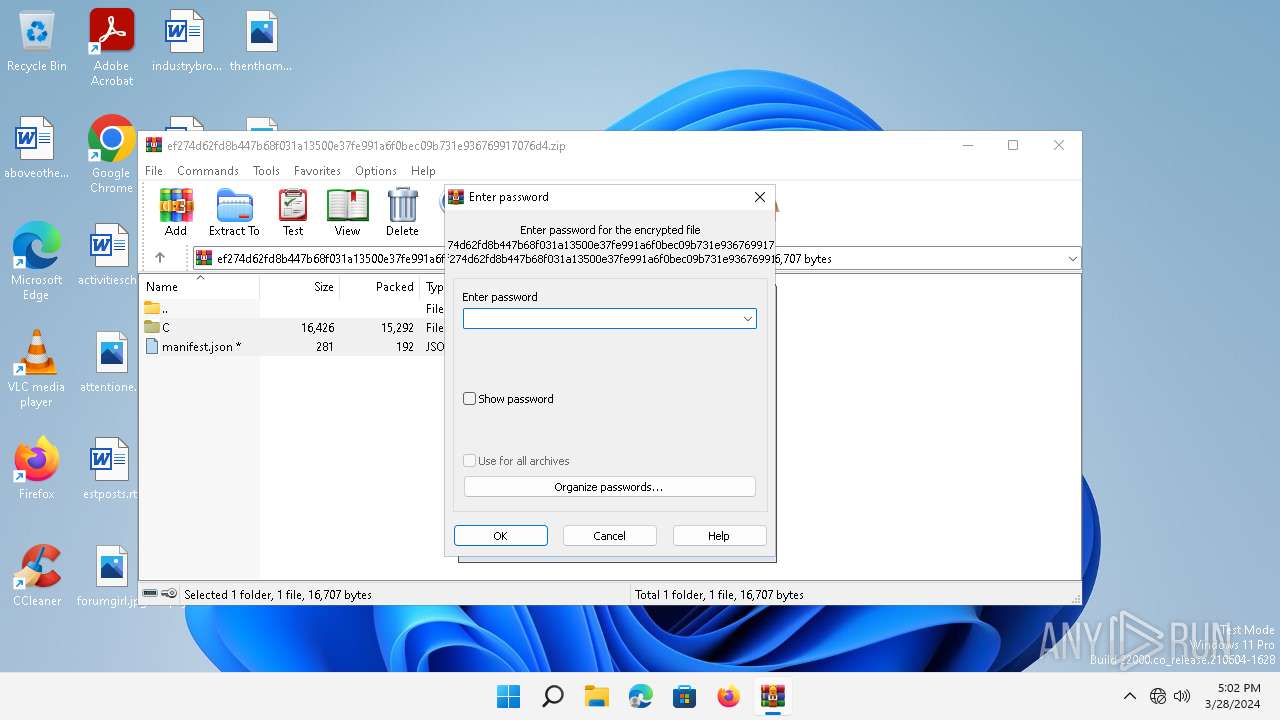Open CCleaner desktop shortcut

pos(37,575)
